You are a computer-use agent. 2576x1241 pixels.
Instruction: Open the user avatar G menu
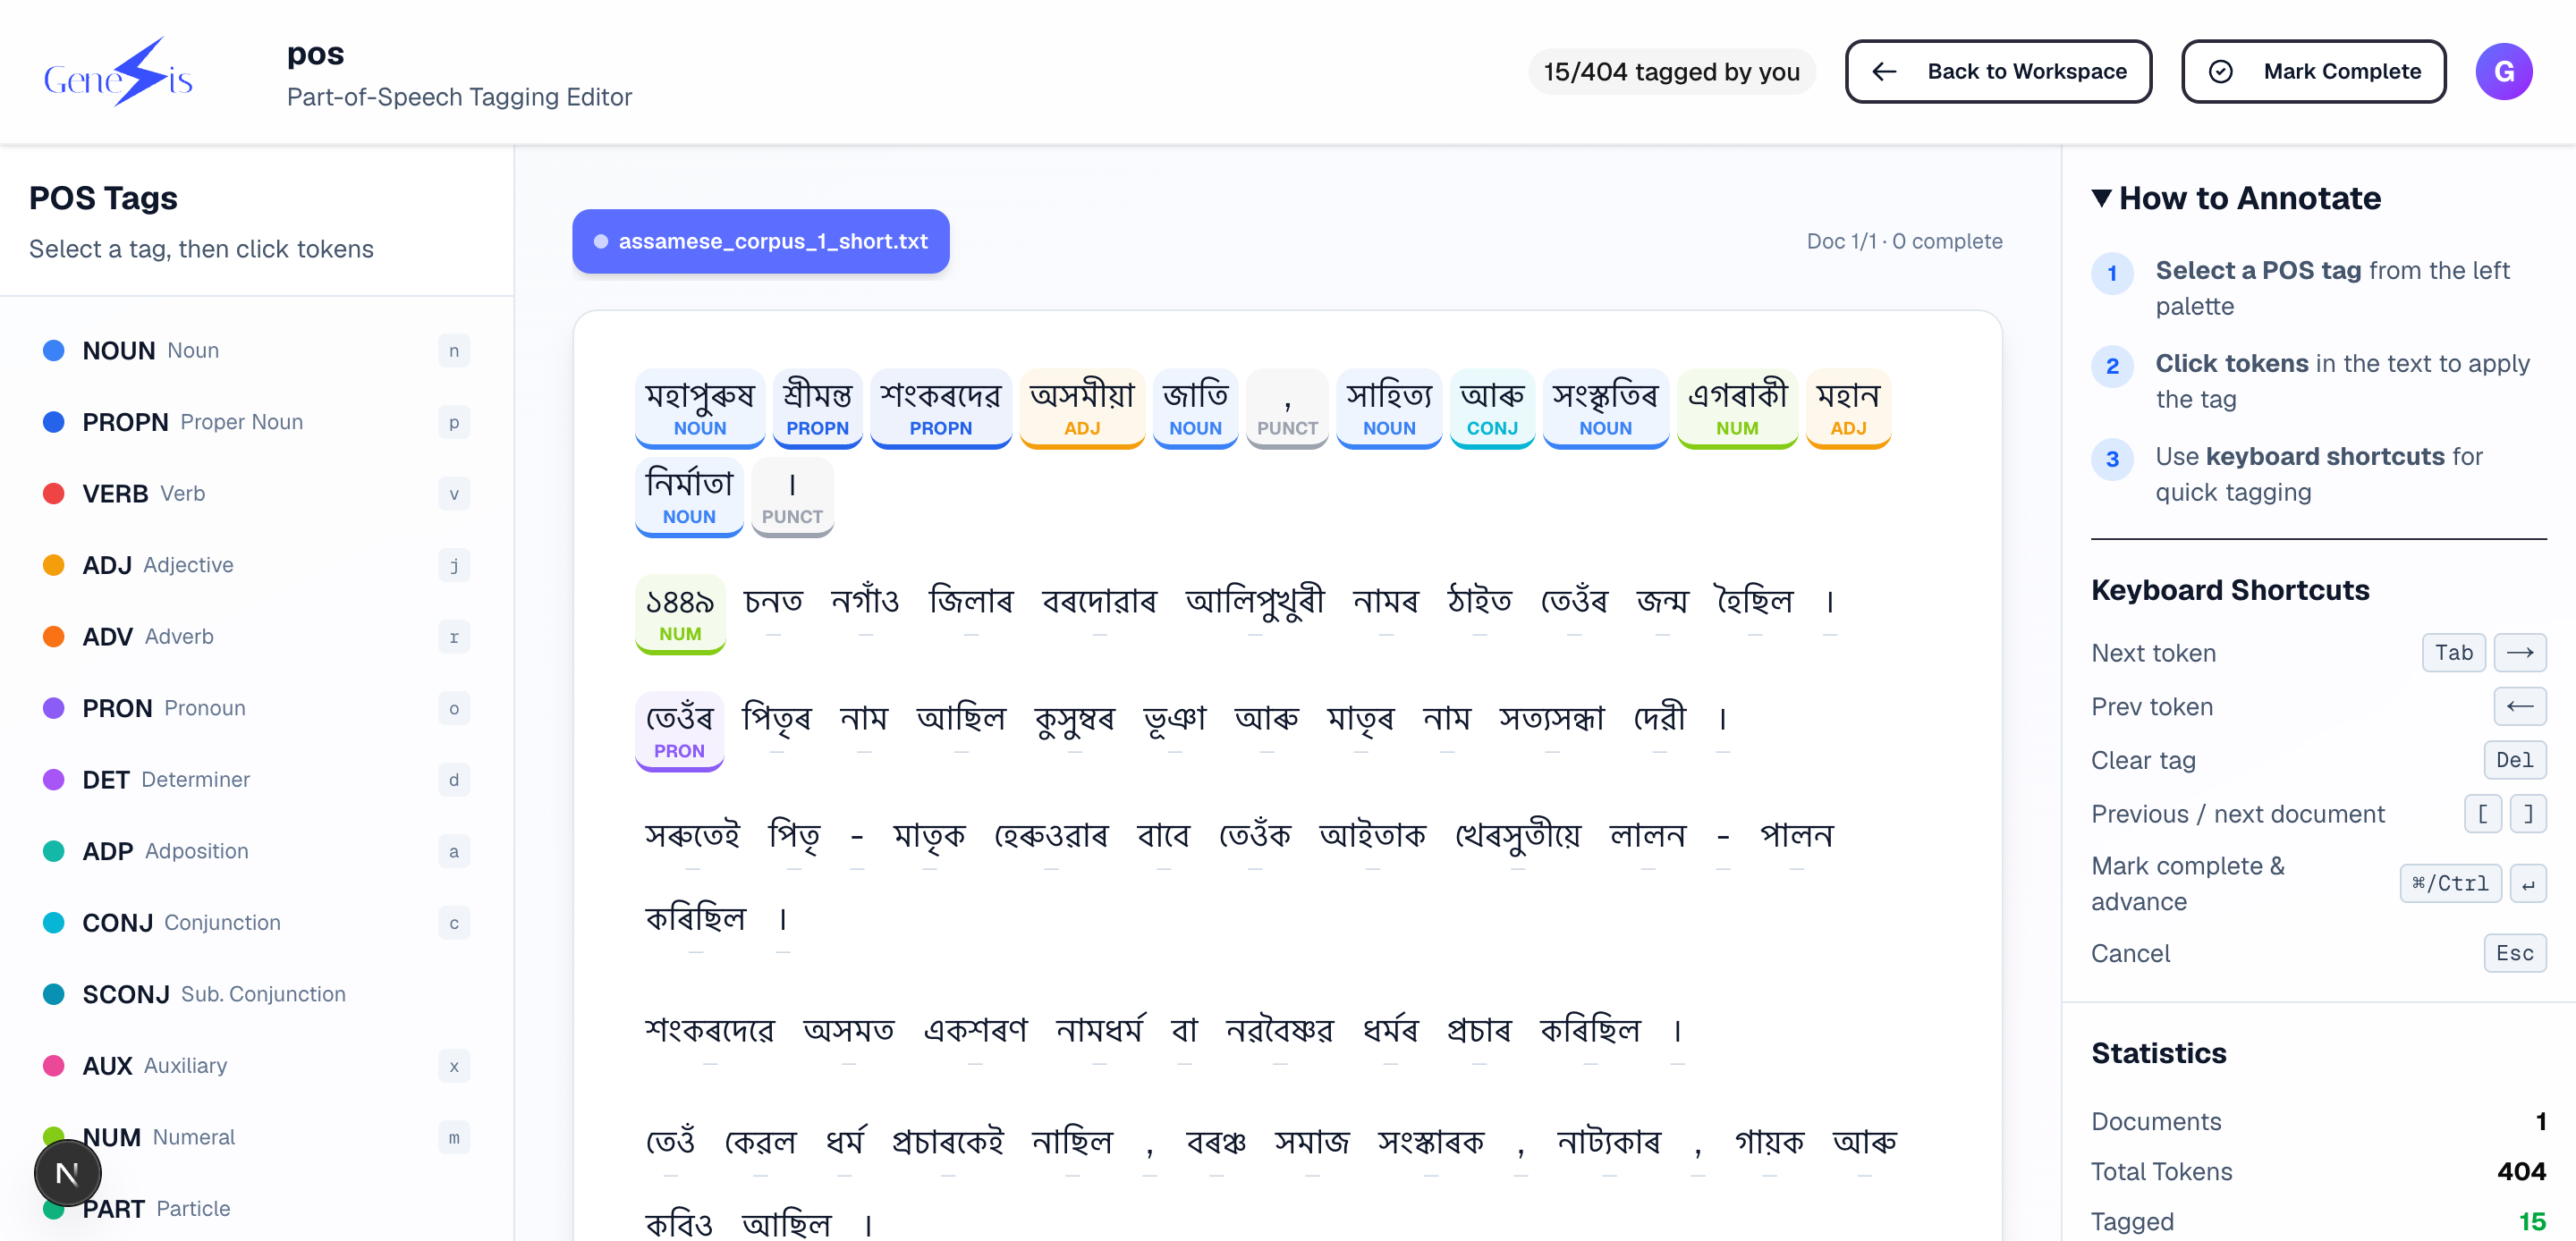(2503, 72)
